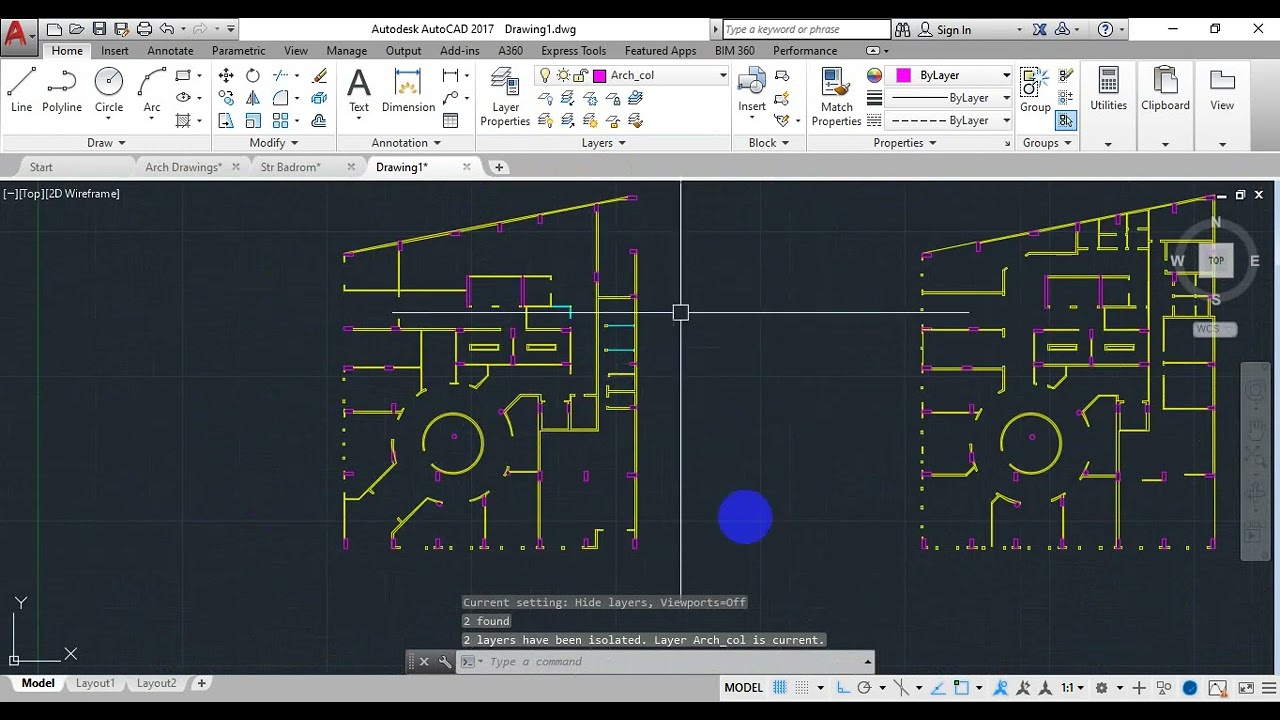The height and width of the screenshot is (720, 1280).
Task: Click the Hatch tool icon
Action: pos(183,121)
